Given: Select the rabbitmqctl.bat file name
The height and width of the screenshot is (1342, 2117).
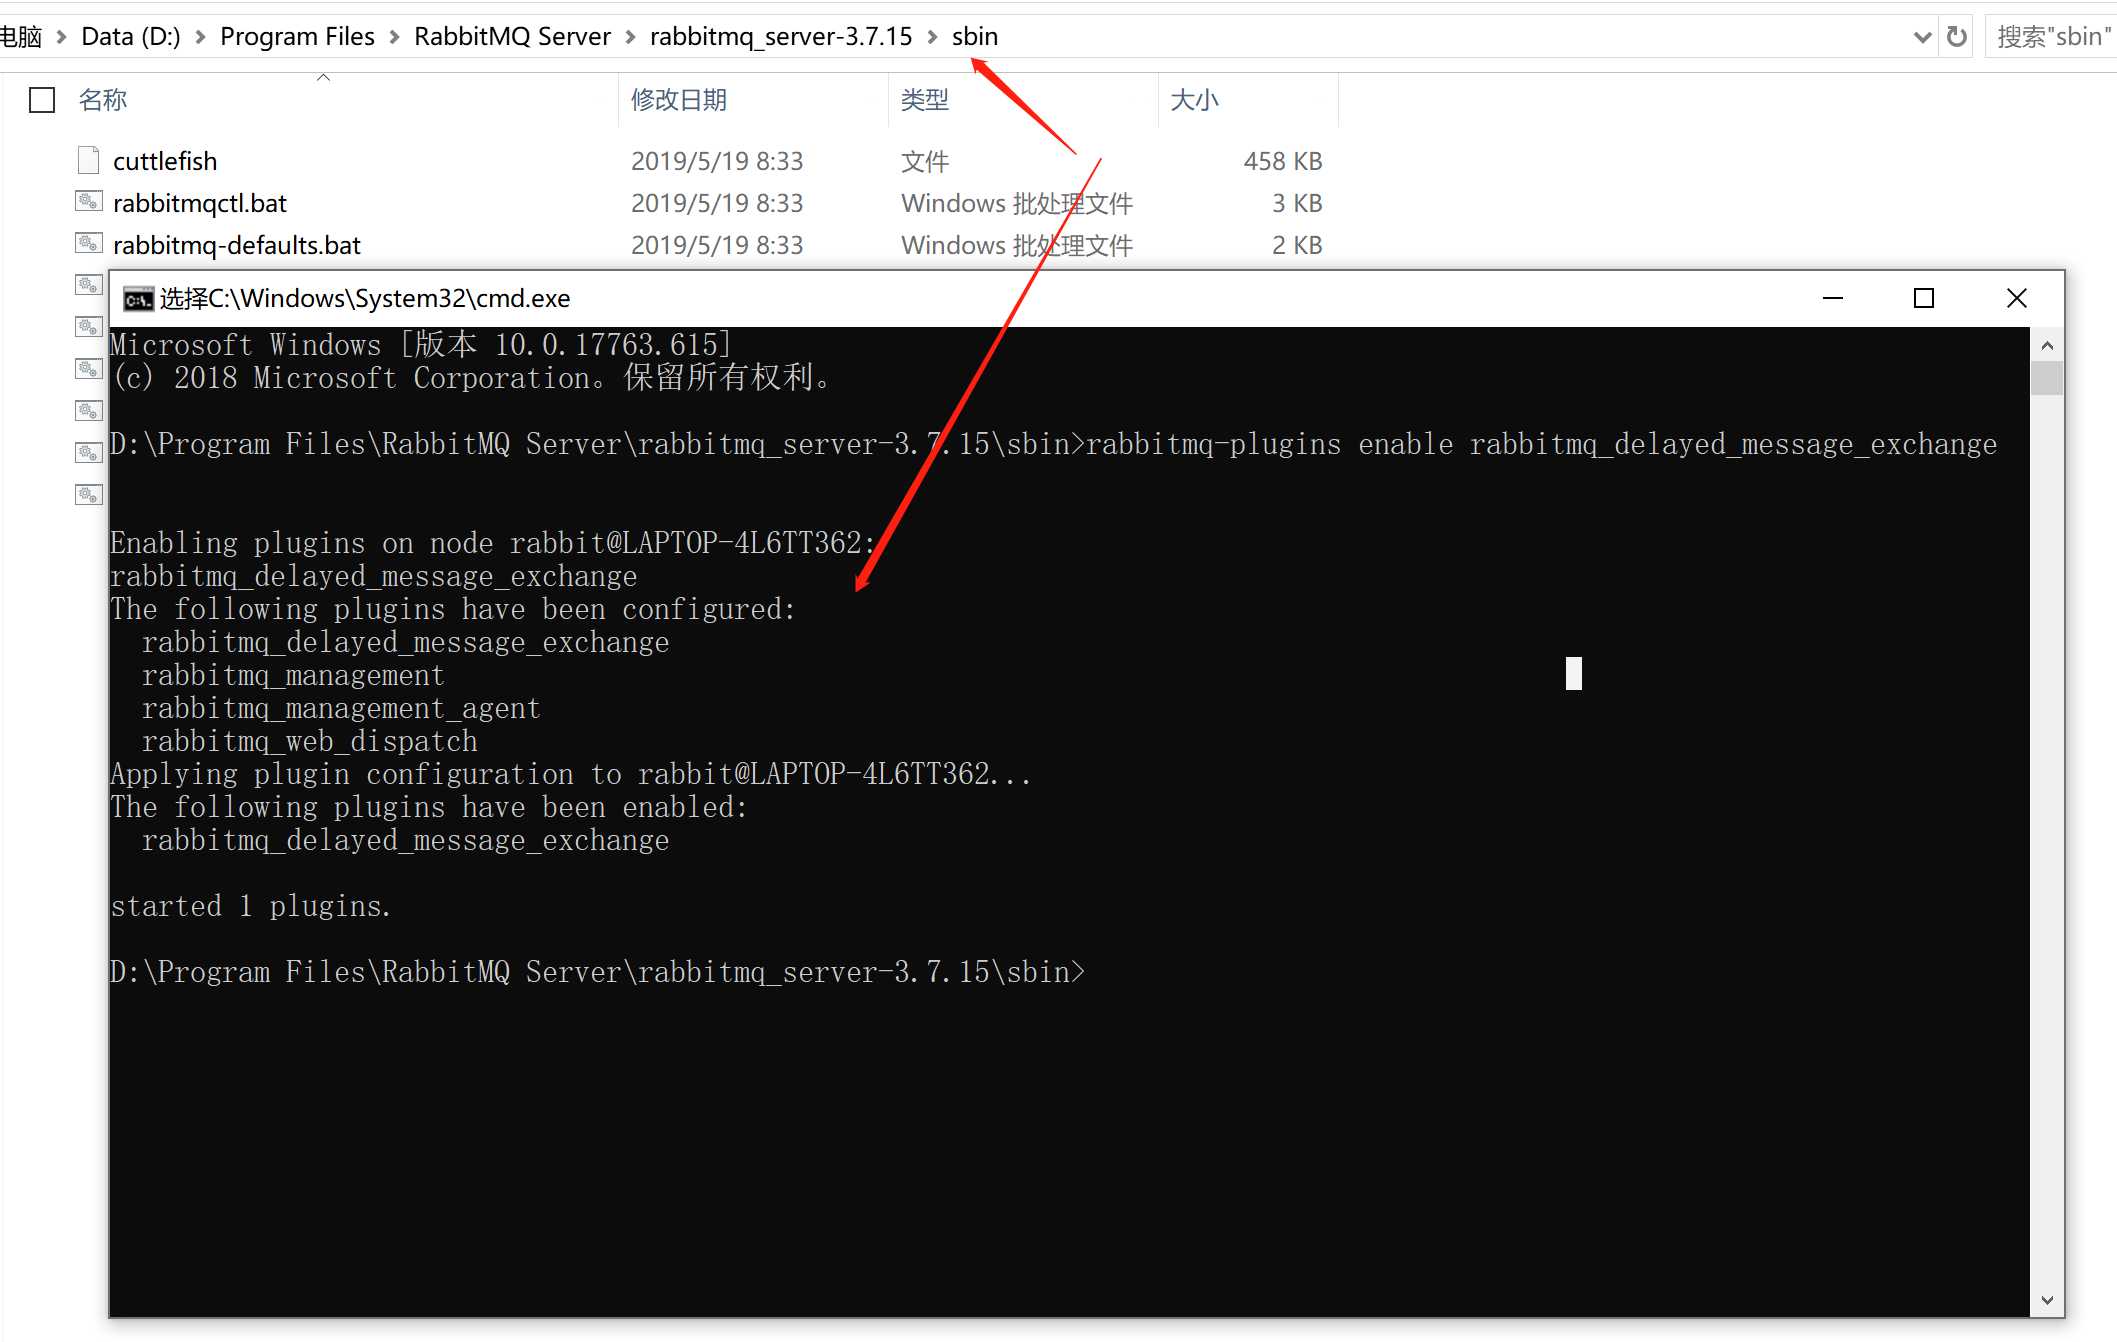Looking at the screenshot, I should 200,203.
